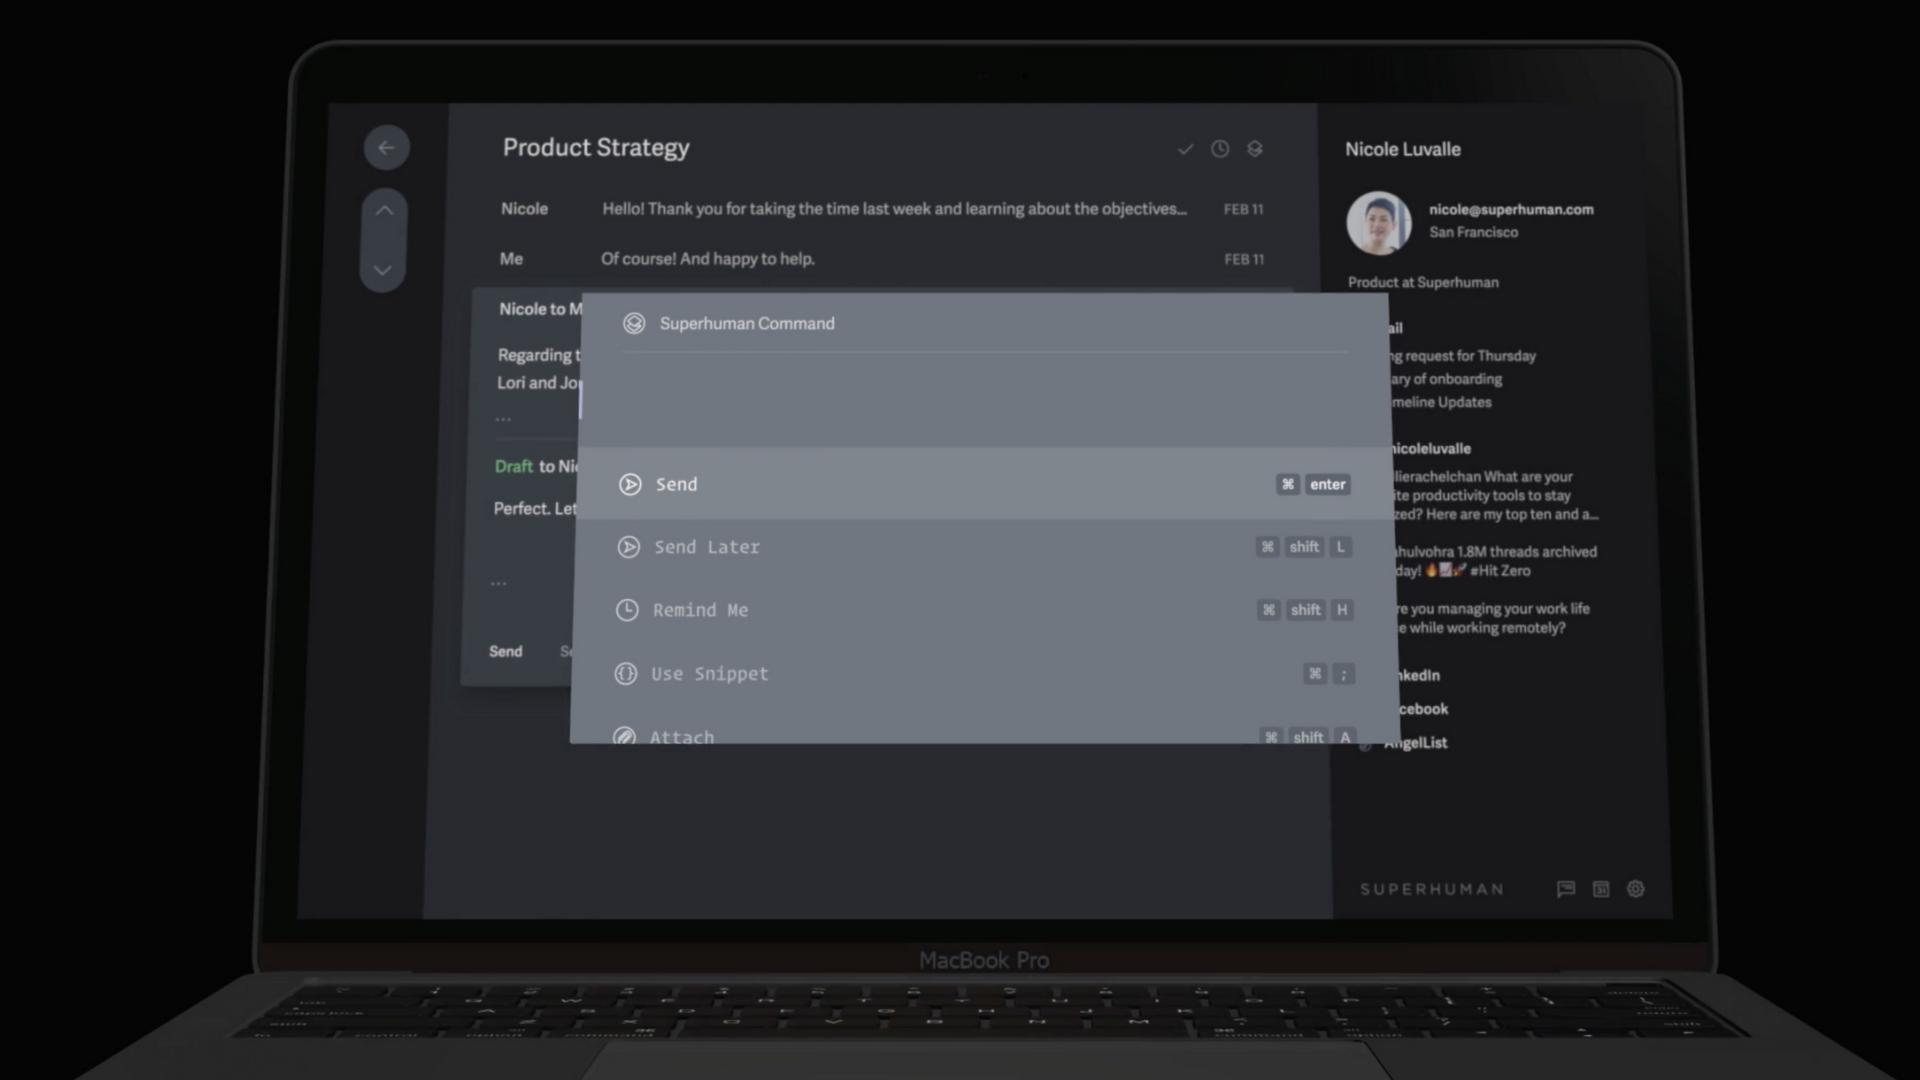Open the LinkedIn profile link
This screenshot has width=1920, height=1080.
pos(1418,675)
